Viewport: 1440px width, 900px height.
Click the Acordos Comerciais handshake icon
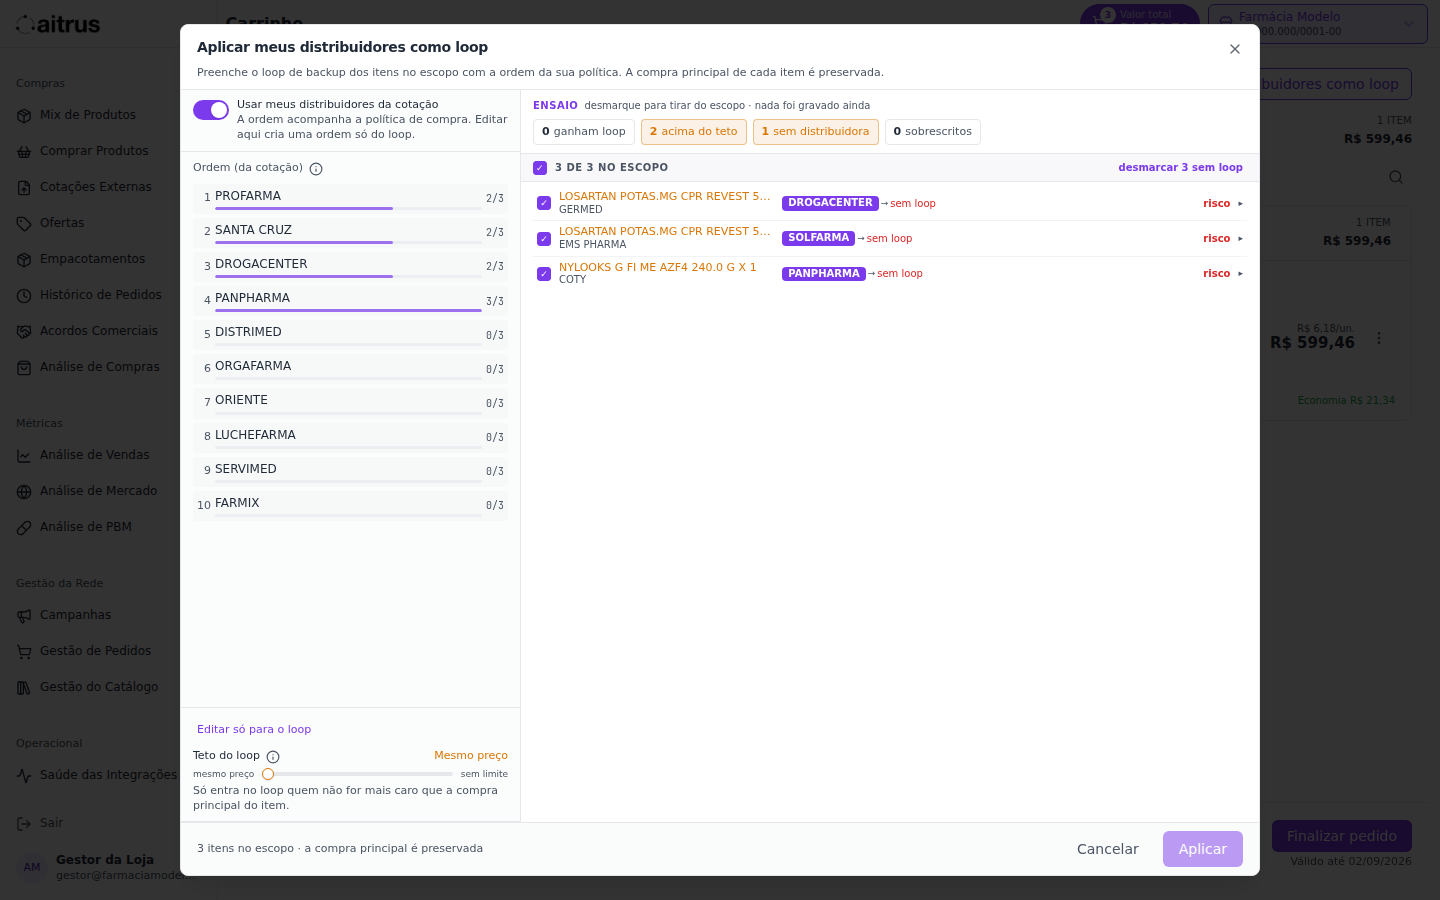click(24, 332)
